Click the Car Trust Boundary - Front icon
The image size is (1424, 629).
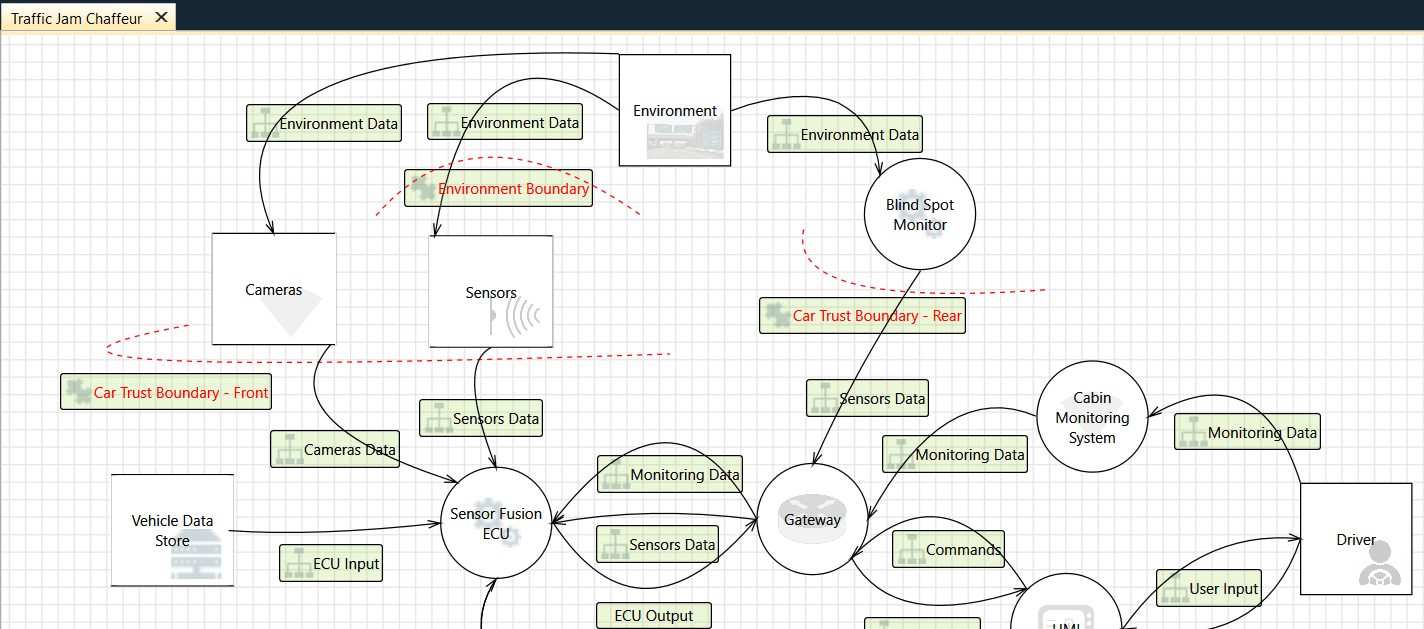[x=77, y=392]
